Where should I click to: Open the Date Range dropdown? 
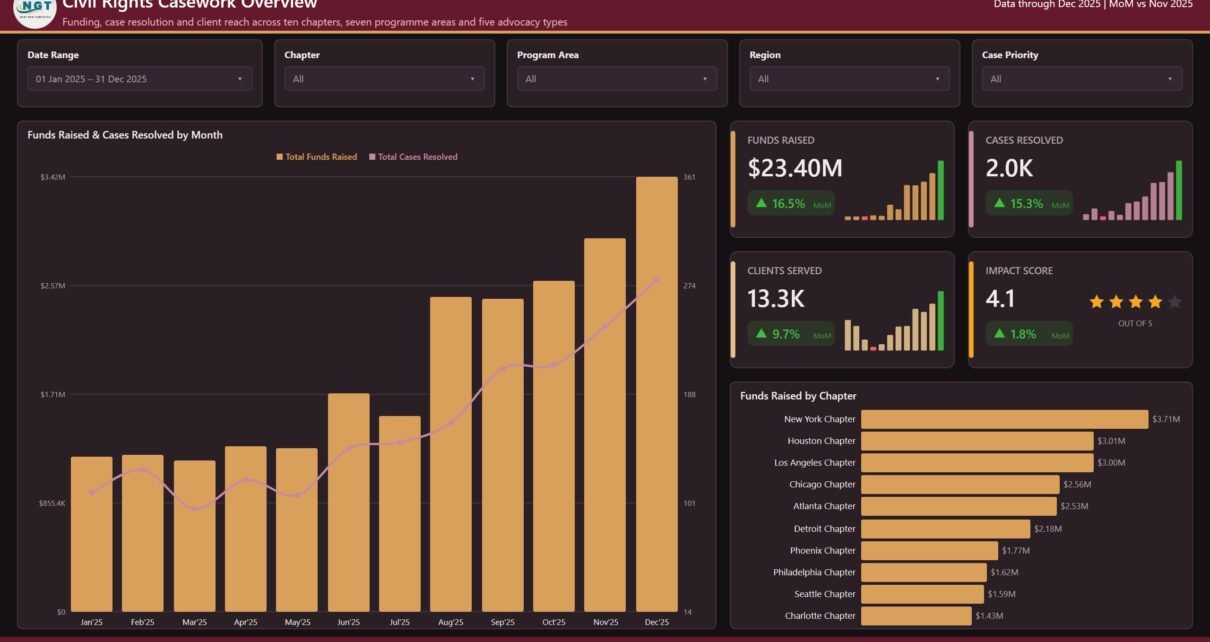click(x=140, y=79)
